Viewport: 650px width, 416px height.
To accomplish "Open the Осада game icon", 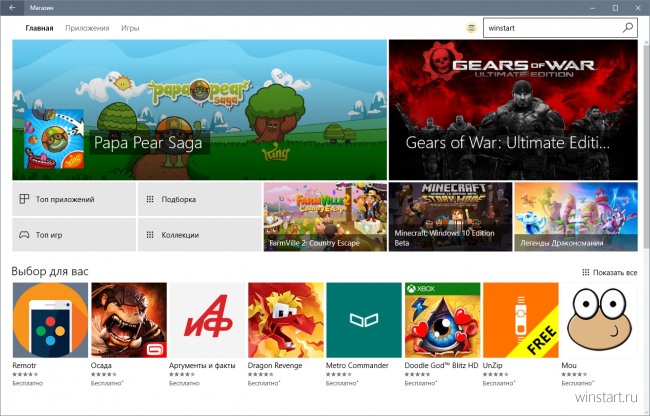I will point(129,320).
